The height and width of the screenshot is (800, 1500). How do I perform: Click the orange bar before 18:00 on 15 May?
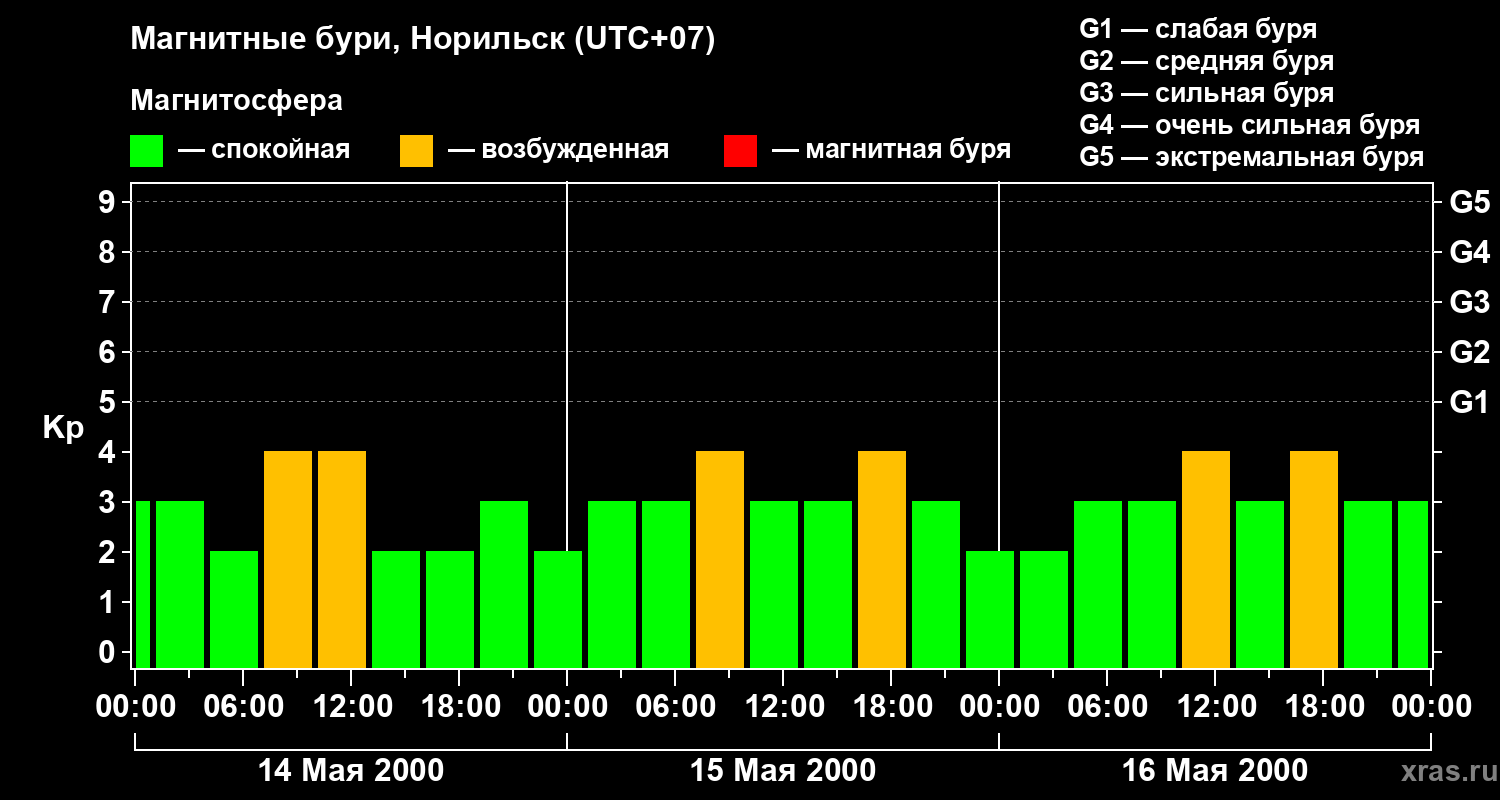pos(882,558)
